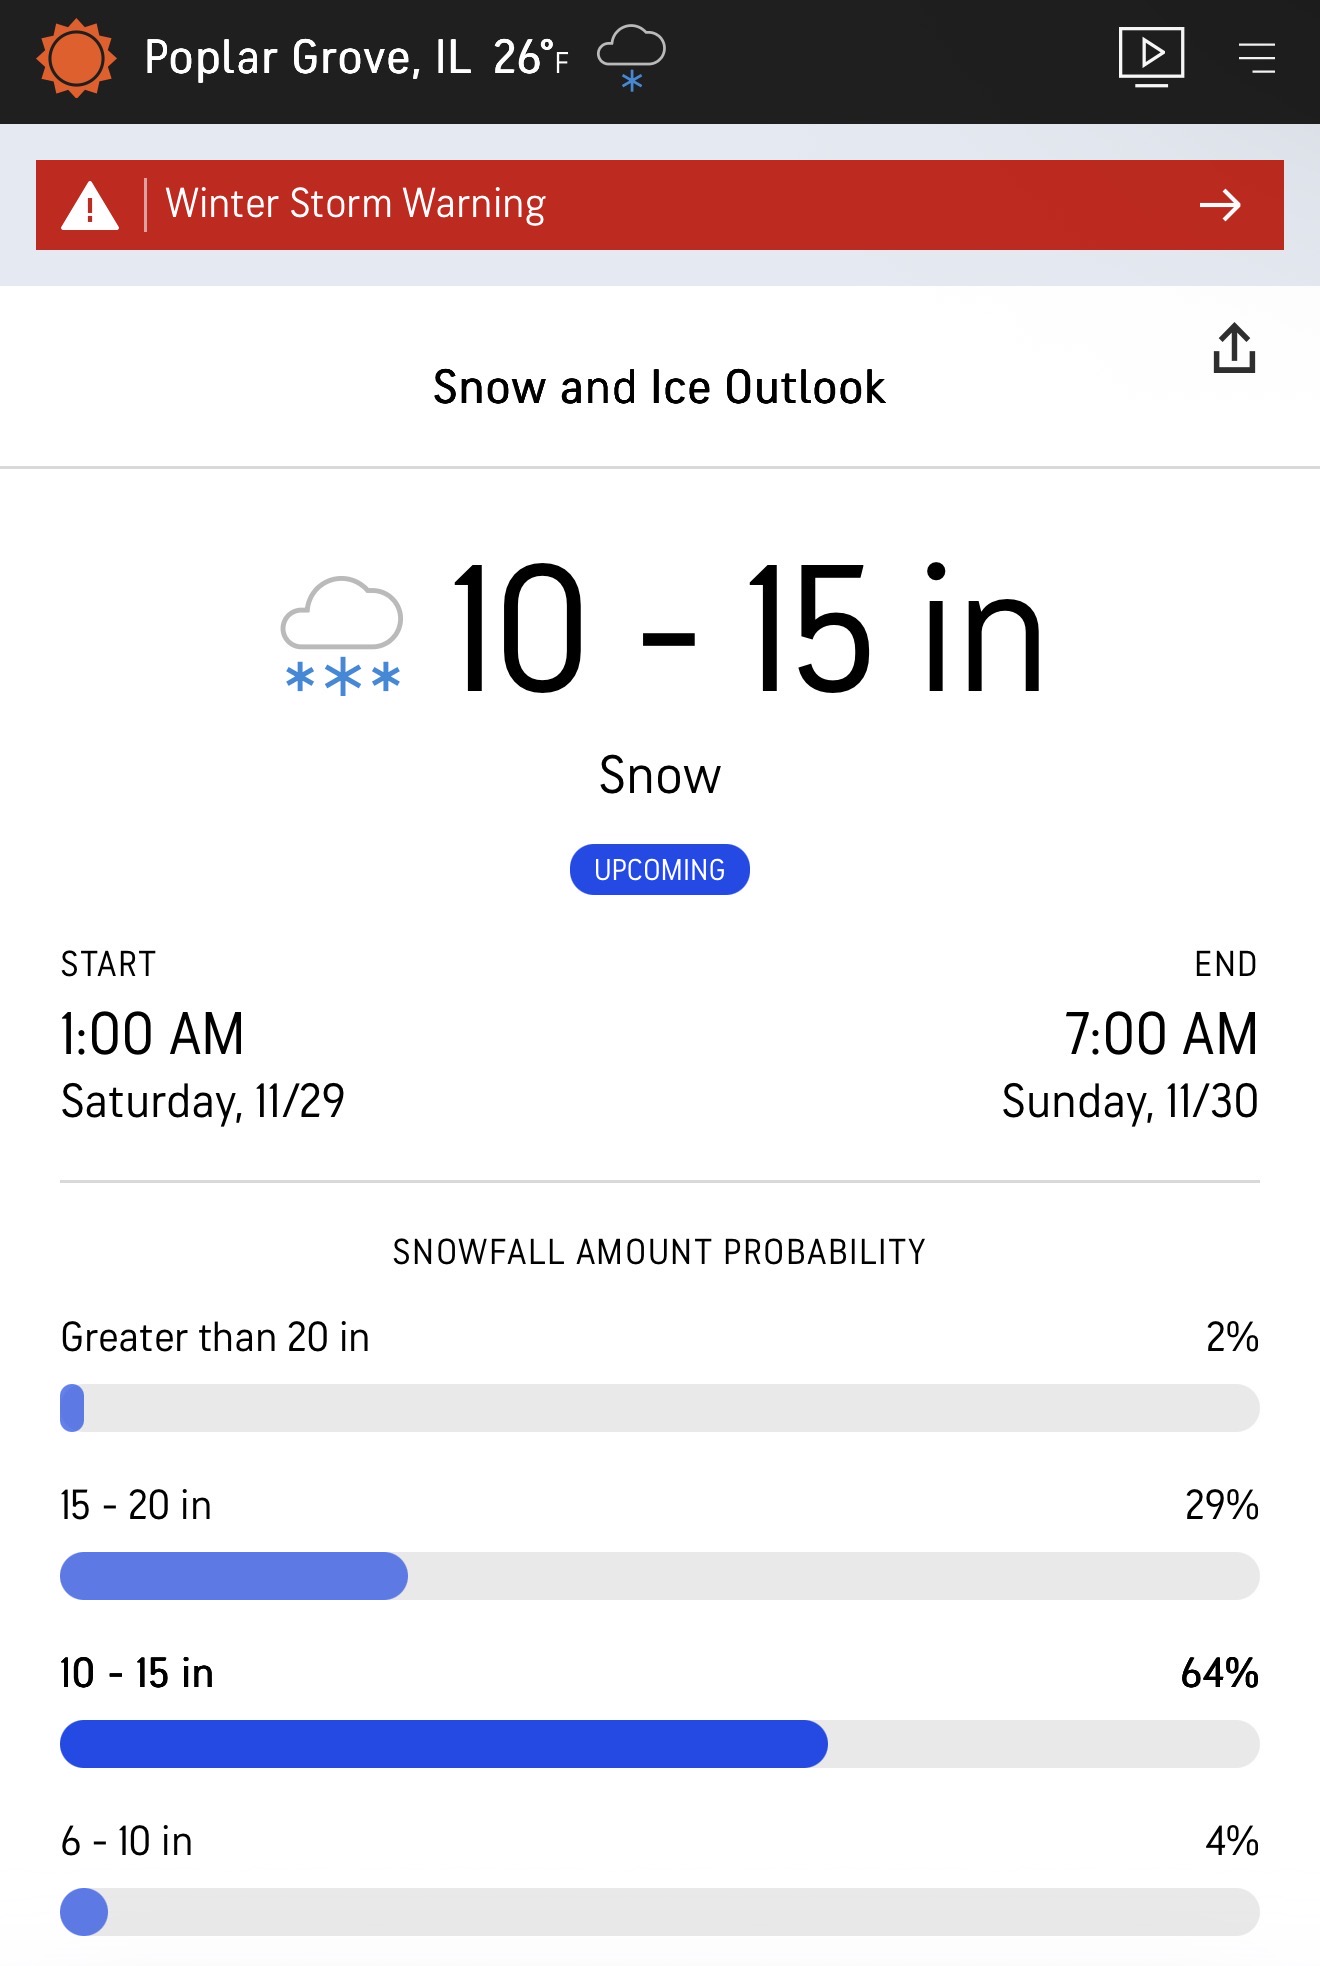Screen dimensions: 1320x1966
Task: Click the 10 - 15 in probability bar
Action: (658, 1744)
